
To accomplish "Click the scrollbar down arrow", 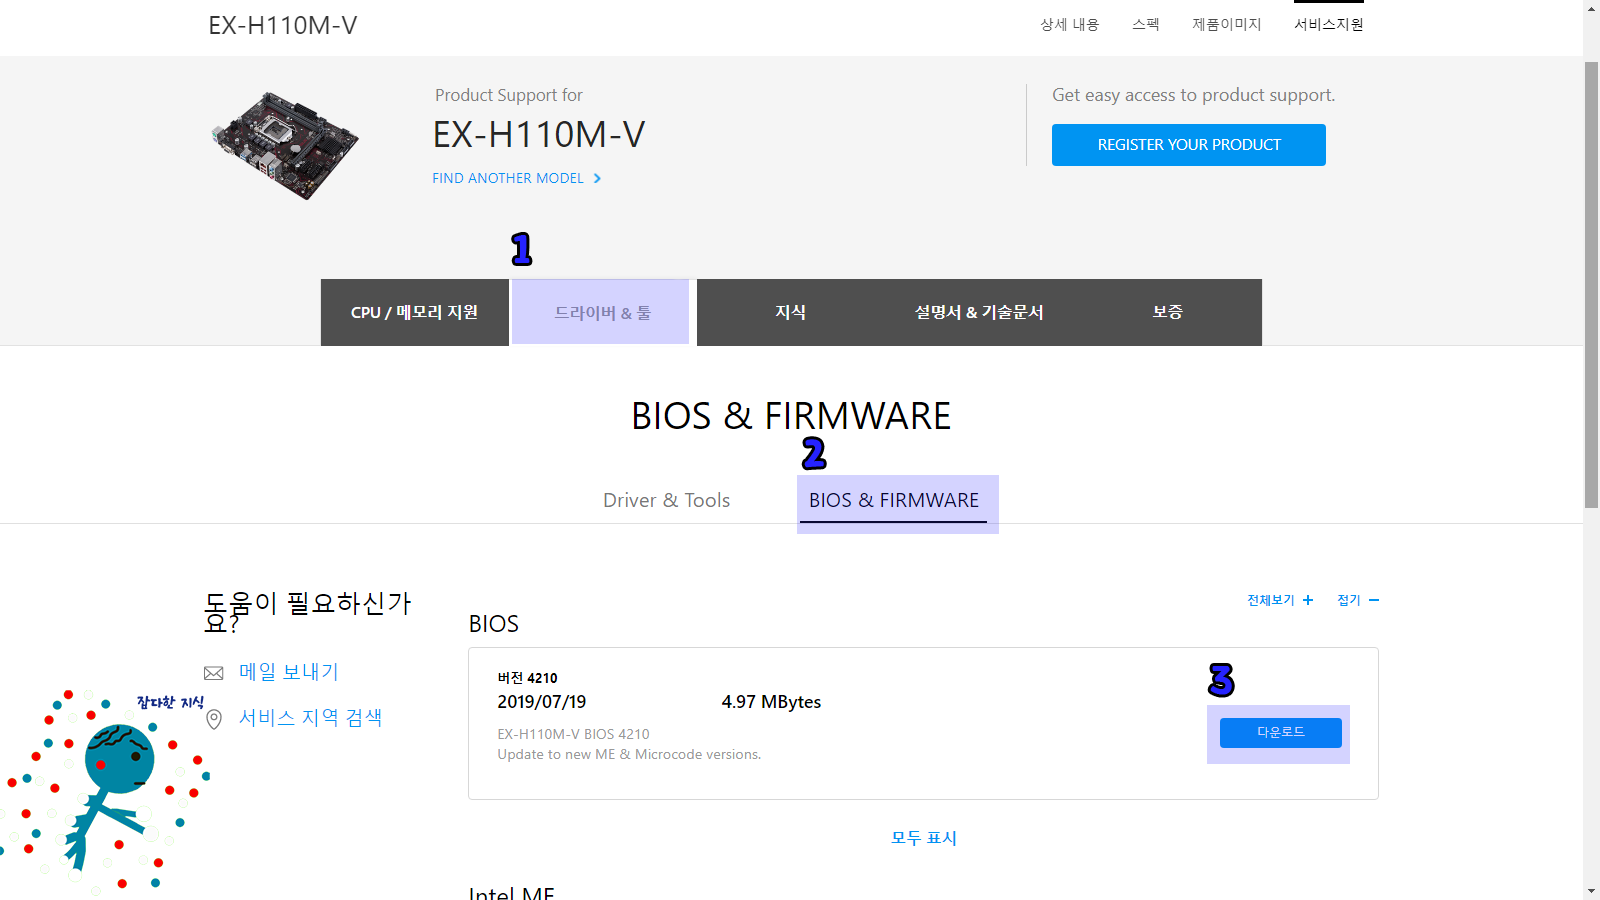I will [x=1591, y=891].
